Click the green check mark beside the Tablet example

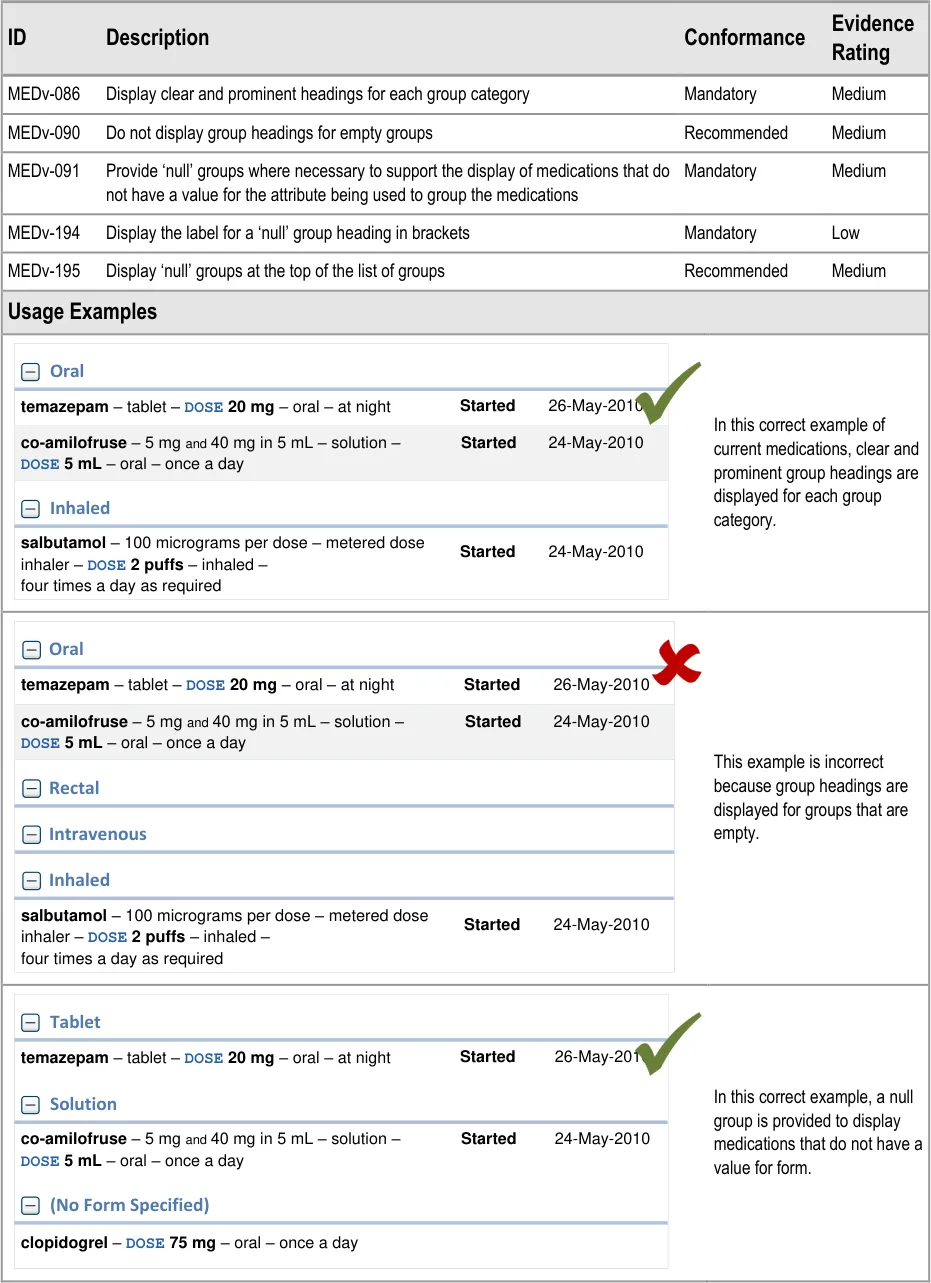(x=667, y=1043)
